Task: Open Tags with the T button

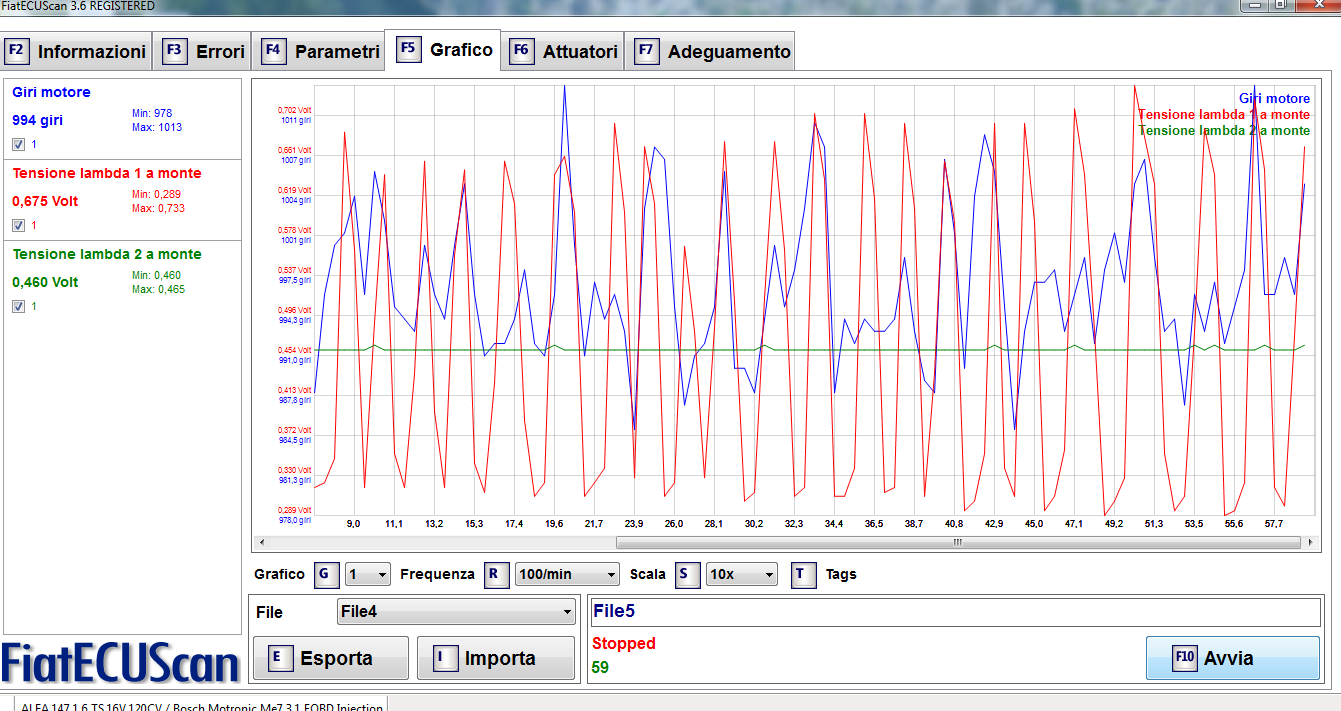Action: pos(803,574)
